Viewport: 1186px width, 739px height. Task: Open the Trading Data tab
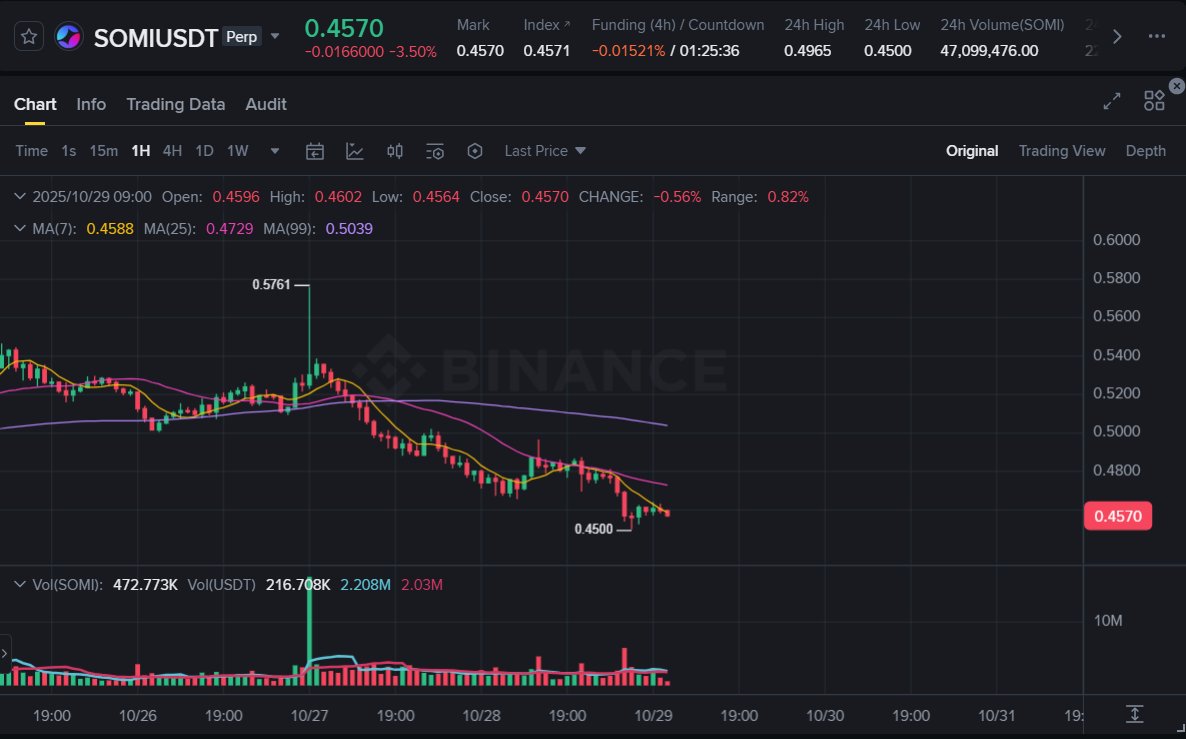[175, 104]
